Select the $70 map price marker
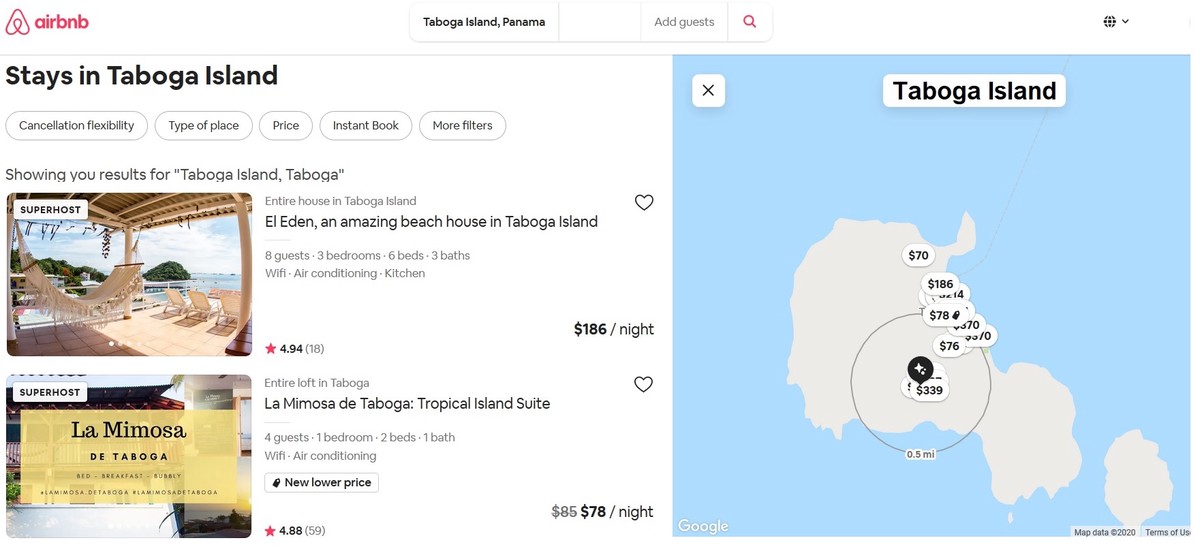This screenshot has width=1200, height=549. click(918, 256)
